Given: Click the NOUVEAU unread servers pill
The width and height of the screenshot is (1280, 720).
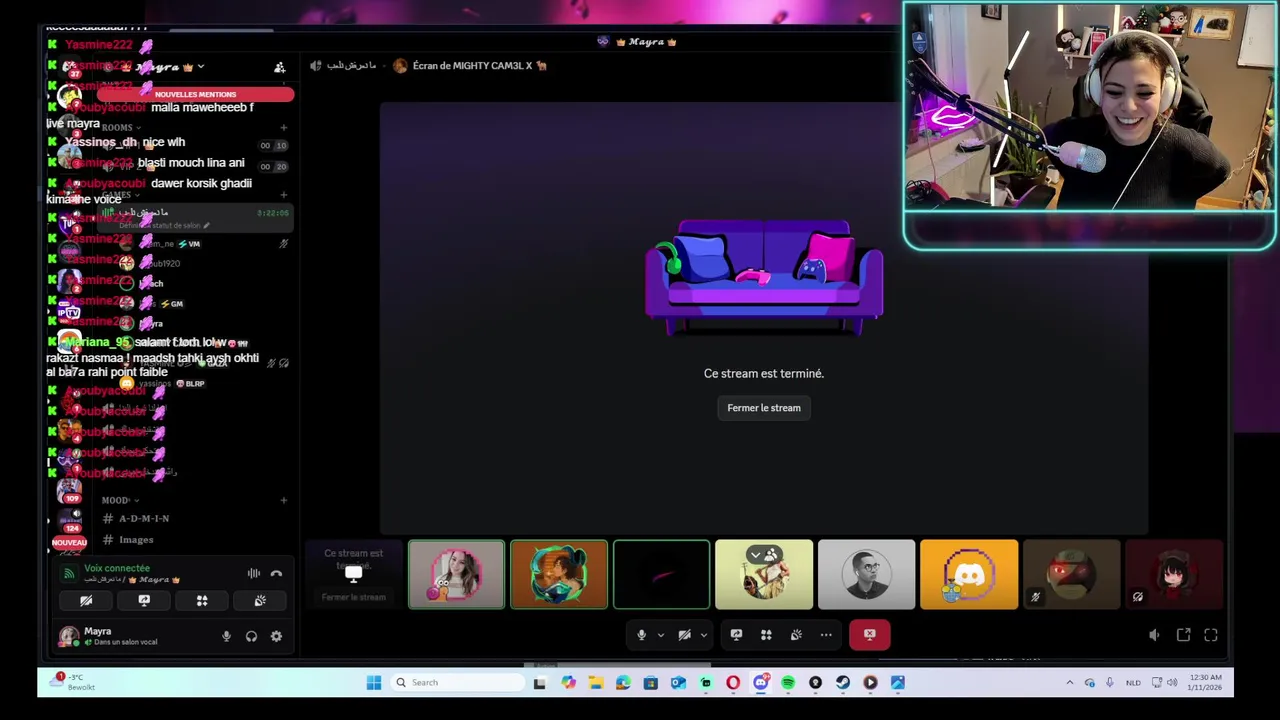Looking at the screenshot, I should click(x=69, y=542).
